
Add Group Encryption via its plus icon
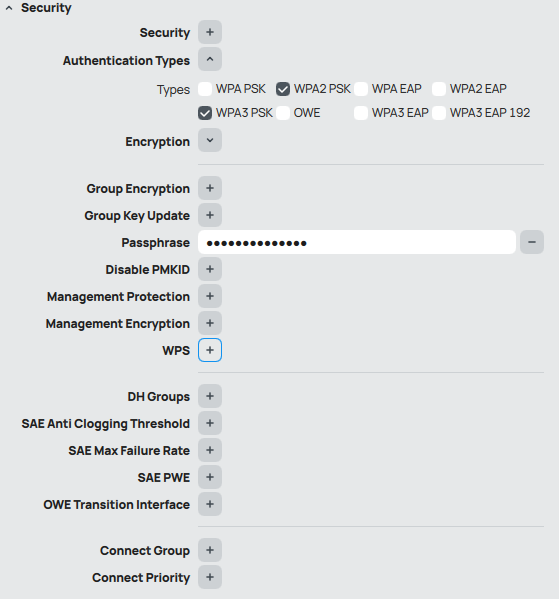click(x=210, y=188)
